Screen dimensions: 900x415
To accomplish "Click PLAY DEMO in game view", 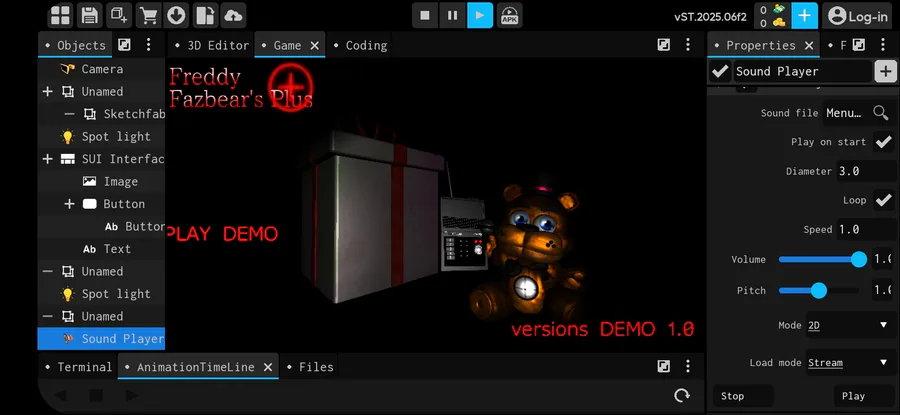I will [222, 234].
